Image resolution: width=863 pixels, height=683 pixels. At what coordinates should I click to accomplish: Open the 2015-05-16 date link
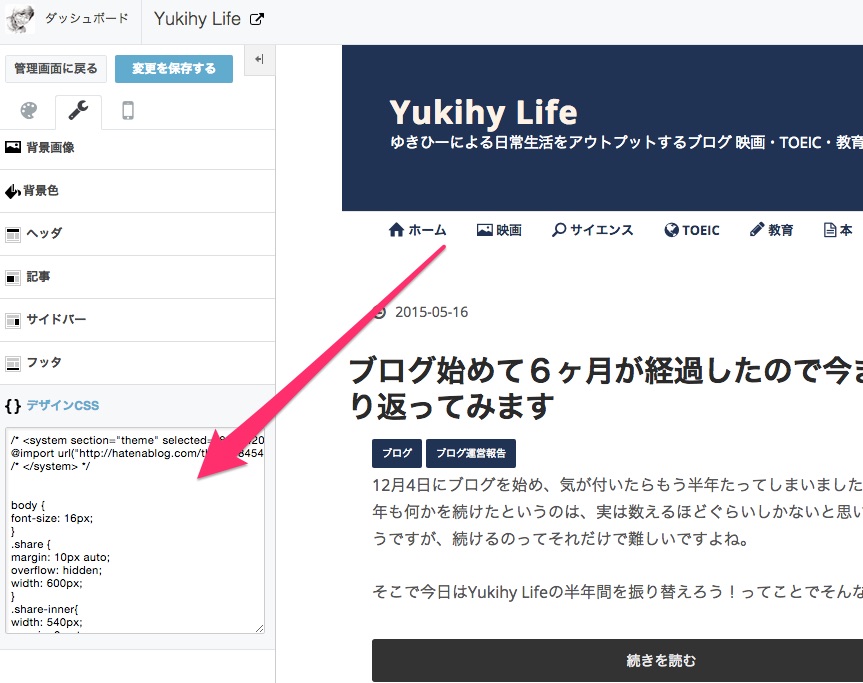point(432,313)
